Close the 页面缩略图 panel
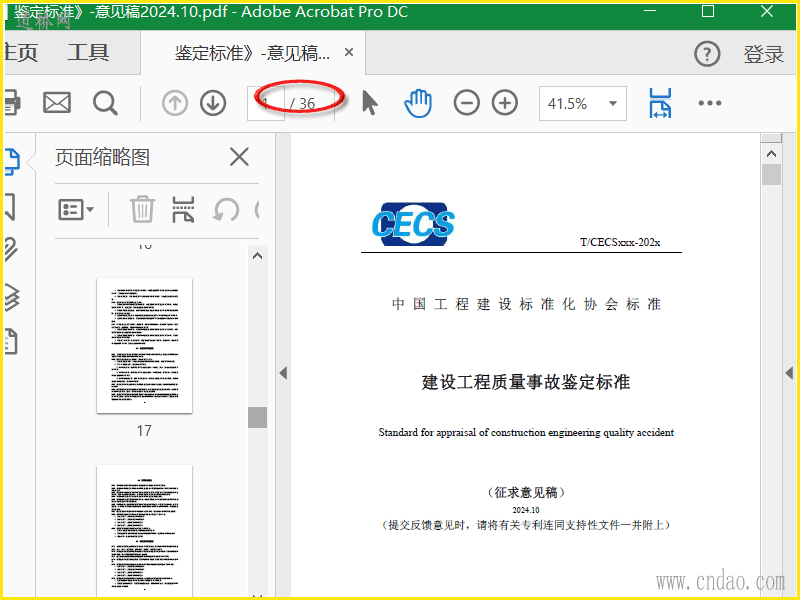Screen dimensions: 800x600 point(239,157)
